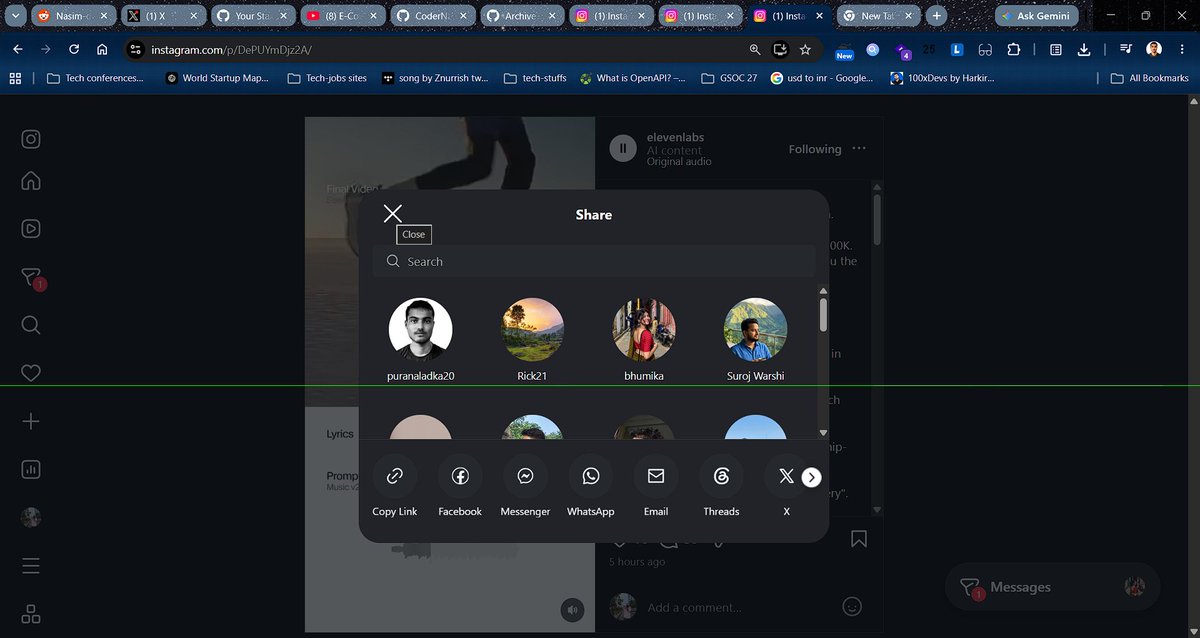Open the Downloads icon
The width and height of the screenshot is (1200, 638).
1085,49
